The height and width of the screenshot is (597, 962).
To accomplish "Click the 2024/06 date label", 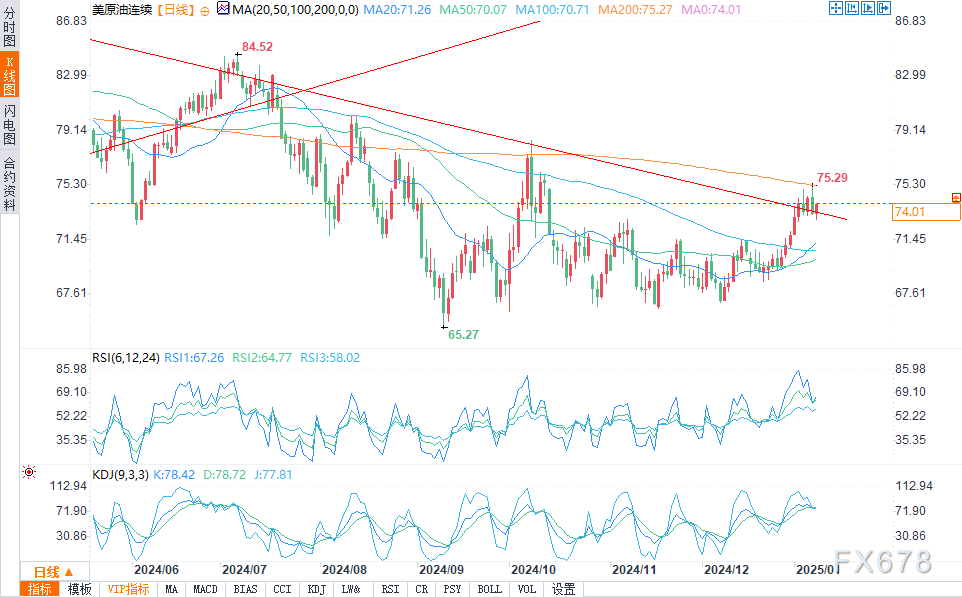I will [156, 569].
